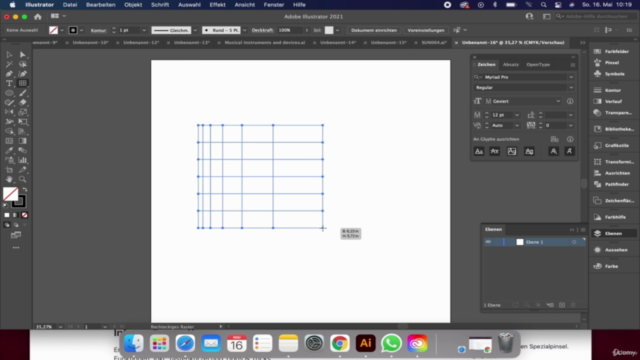Open the Rund 5 Pt. brush dropdown
The width and height of the screenshot is (640, 360).
click(x=244, y=30)
